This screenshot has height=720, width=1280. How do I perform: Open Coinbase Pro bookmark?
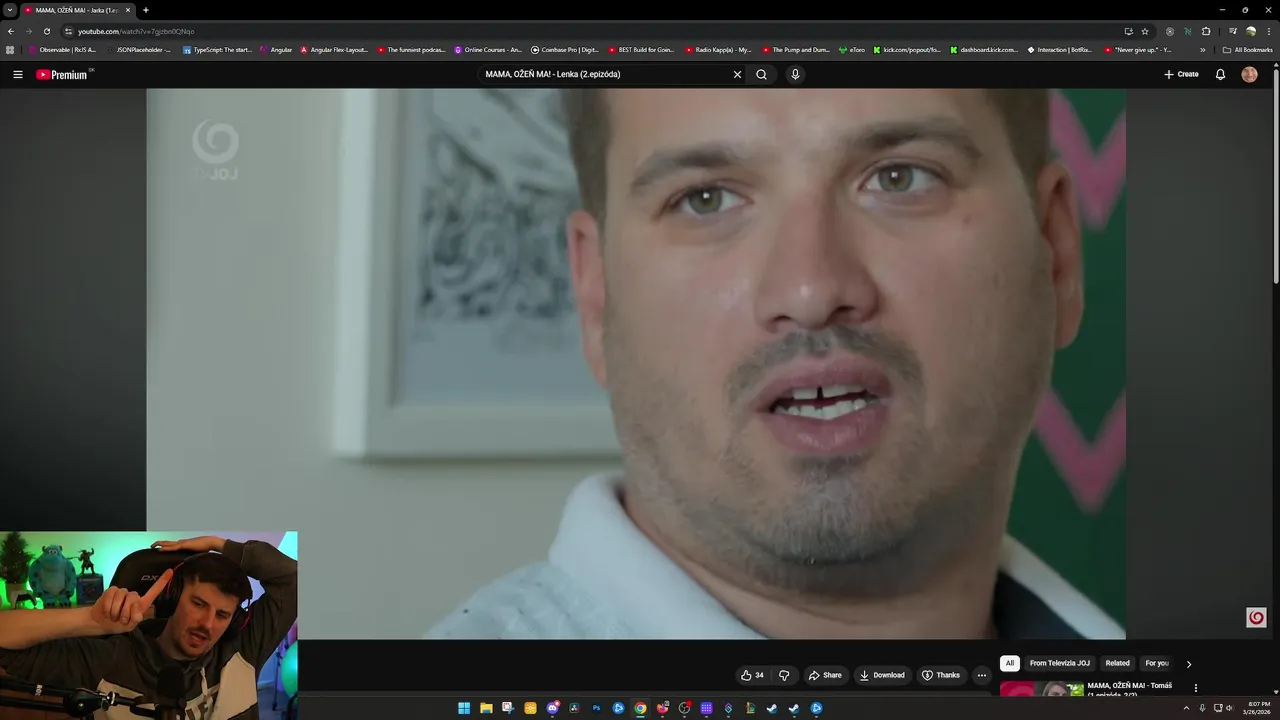coord(565,49)
